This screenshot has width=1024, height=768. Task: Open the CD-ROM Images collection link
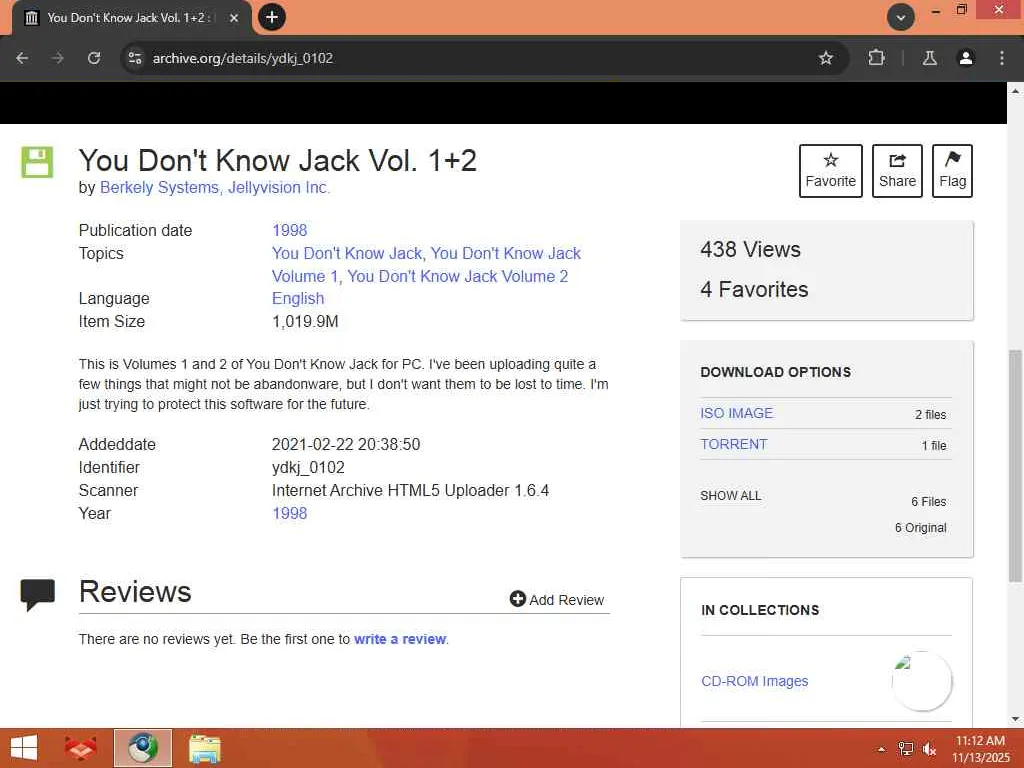click(754, 681)
